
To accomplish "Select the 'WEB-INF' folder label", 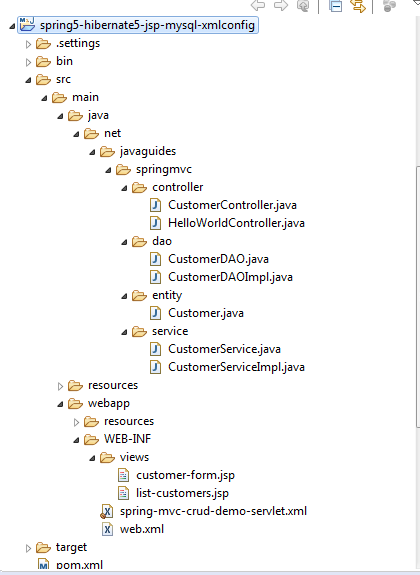I will (127, 439).
